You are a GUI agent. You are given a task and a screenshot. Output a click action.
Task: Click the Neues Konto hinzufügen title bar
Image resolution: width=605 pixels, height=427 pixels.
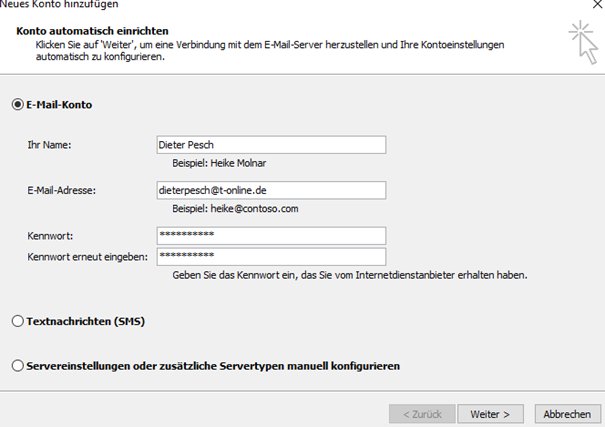tap(59, 4)
